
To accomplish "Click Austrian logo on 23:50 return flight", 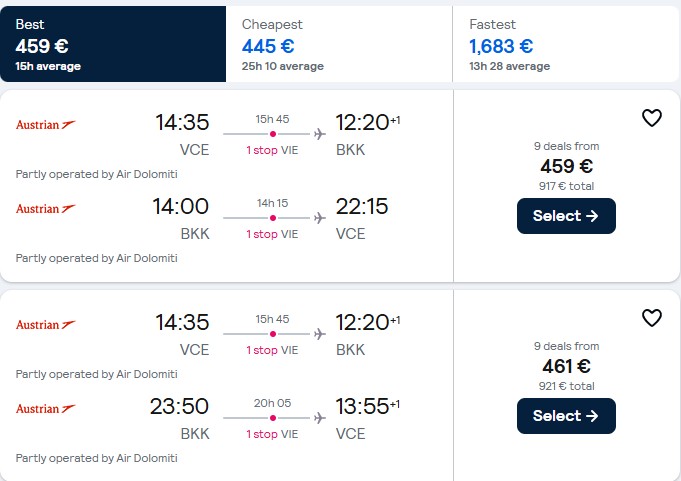I will pos(46,408).
